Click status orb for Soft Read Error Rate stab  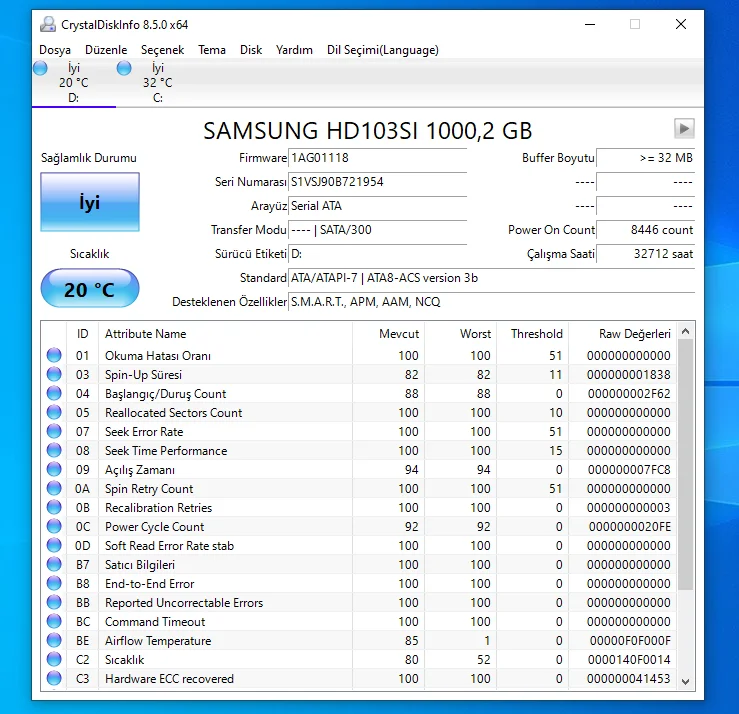[54, 545]
